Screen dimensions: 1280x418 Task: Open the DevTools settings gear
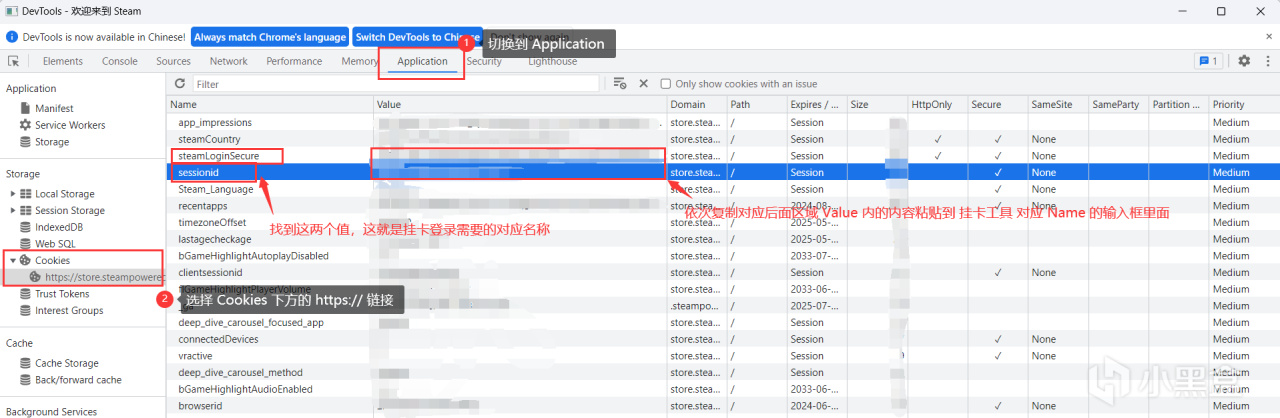point(1244,61)
